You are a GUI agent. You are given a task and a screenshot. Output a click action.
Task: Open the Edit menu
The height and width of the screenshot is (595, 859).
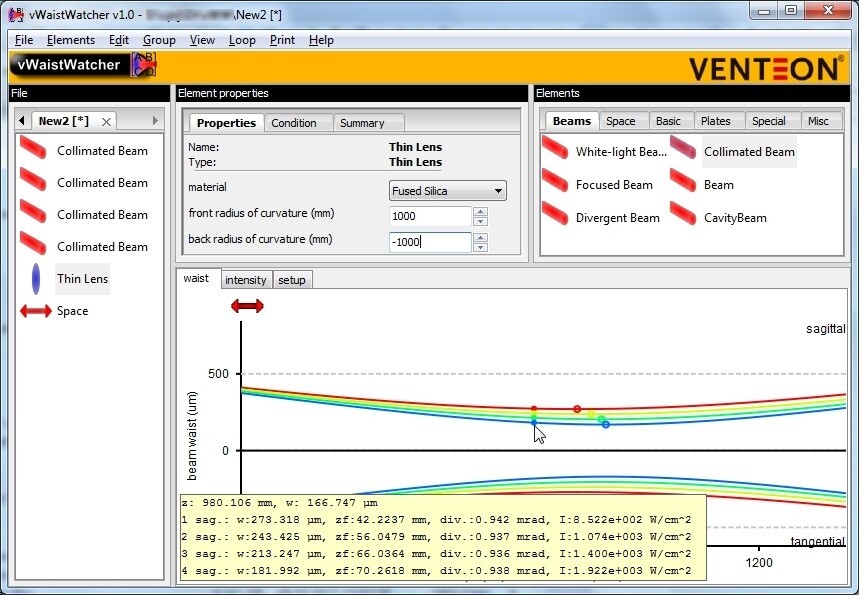pos(118,40)
